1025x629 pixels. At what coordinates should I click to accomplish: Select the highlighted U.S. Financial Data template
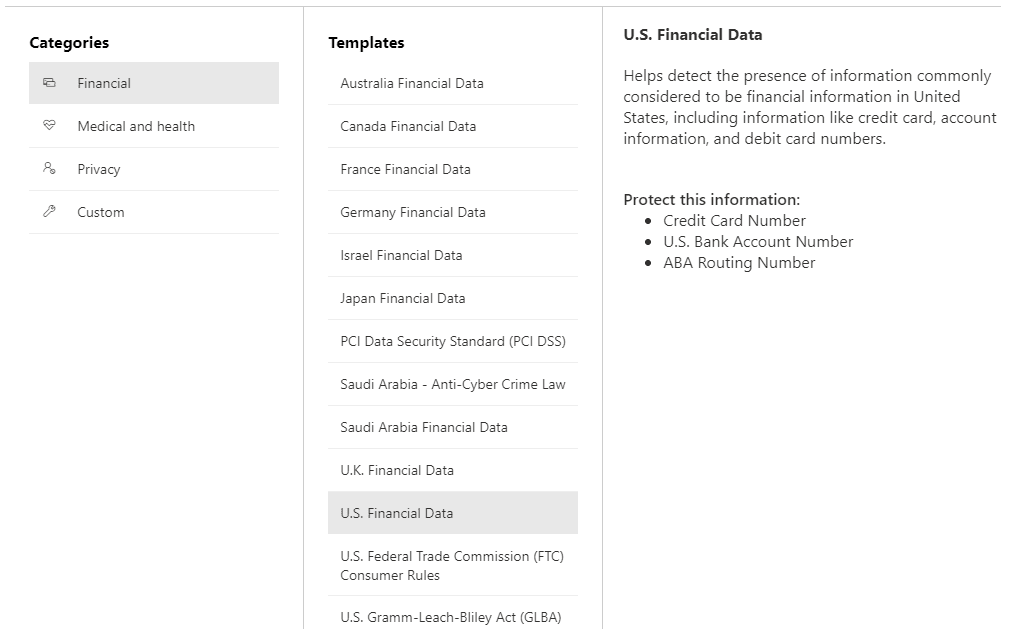453,513
